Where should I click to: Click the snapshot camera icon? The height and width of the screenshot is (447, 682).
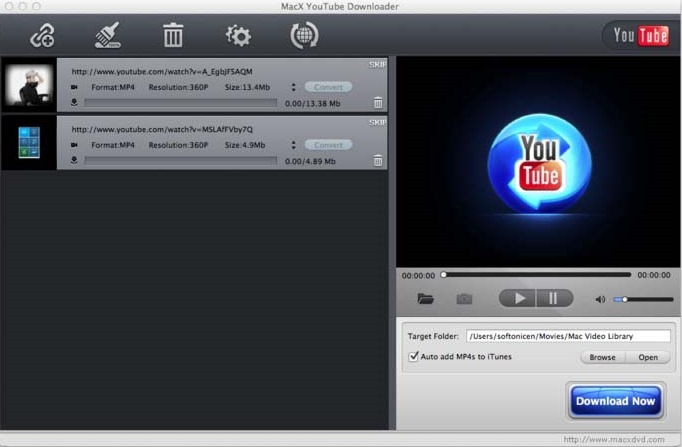click(x=464, y=299)
